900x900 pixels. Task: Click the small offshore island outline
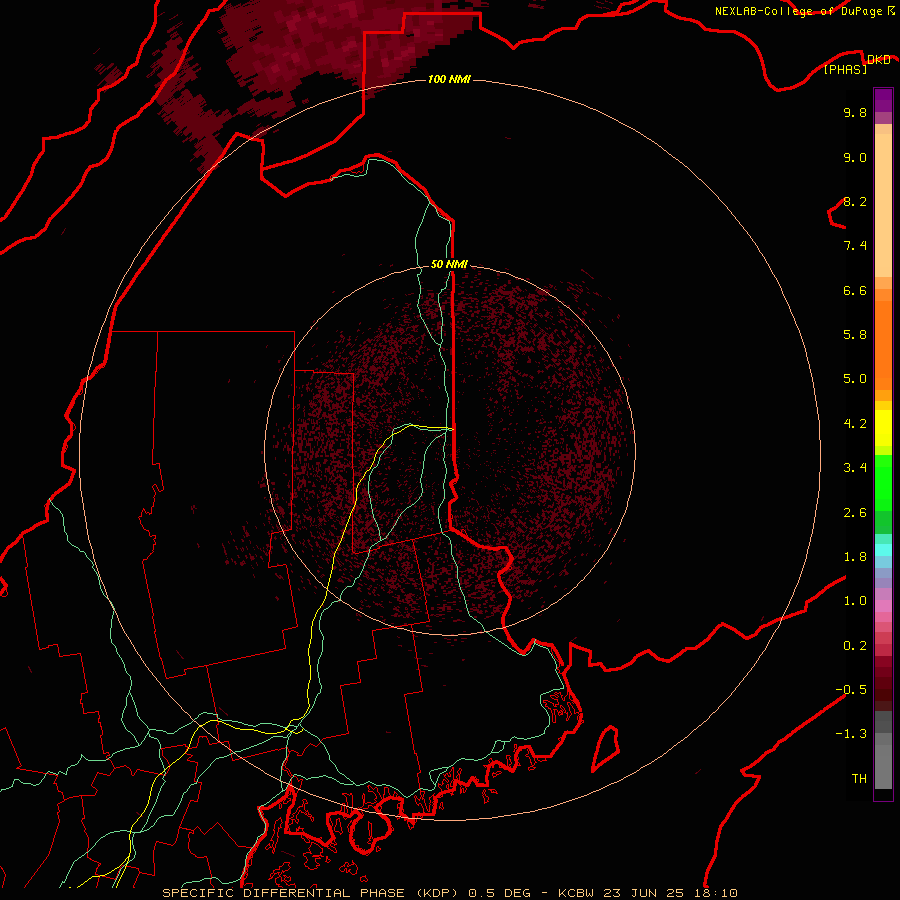(606, 748)
